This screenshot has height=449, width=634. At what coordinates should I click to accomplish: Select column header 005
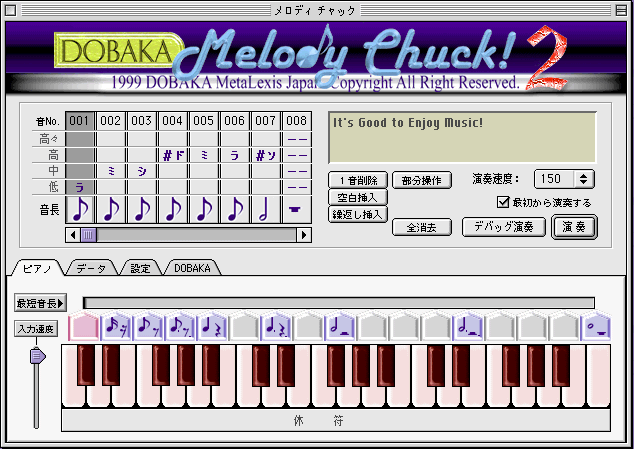click(x=204, y=121)
